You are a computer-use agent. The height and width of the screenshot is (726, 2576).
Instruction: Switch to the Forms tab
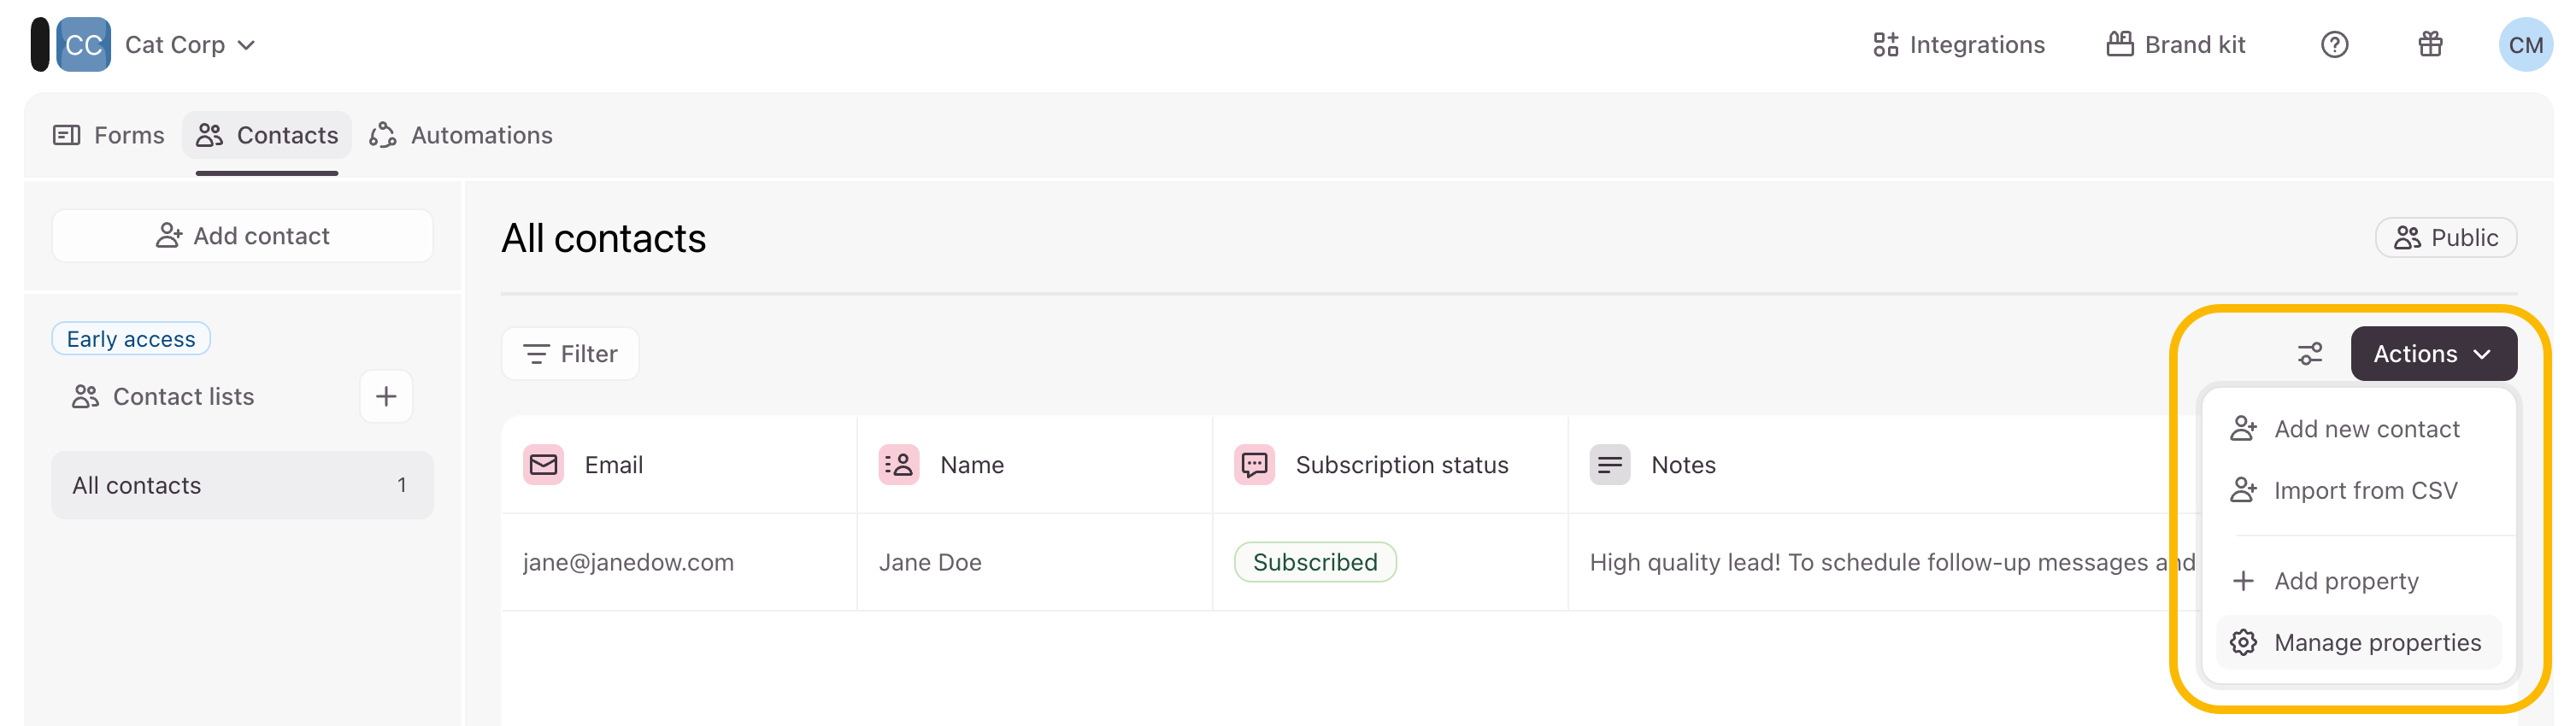pos(109,135)
